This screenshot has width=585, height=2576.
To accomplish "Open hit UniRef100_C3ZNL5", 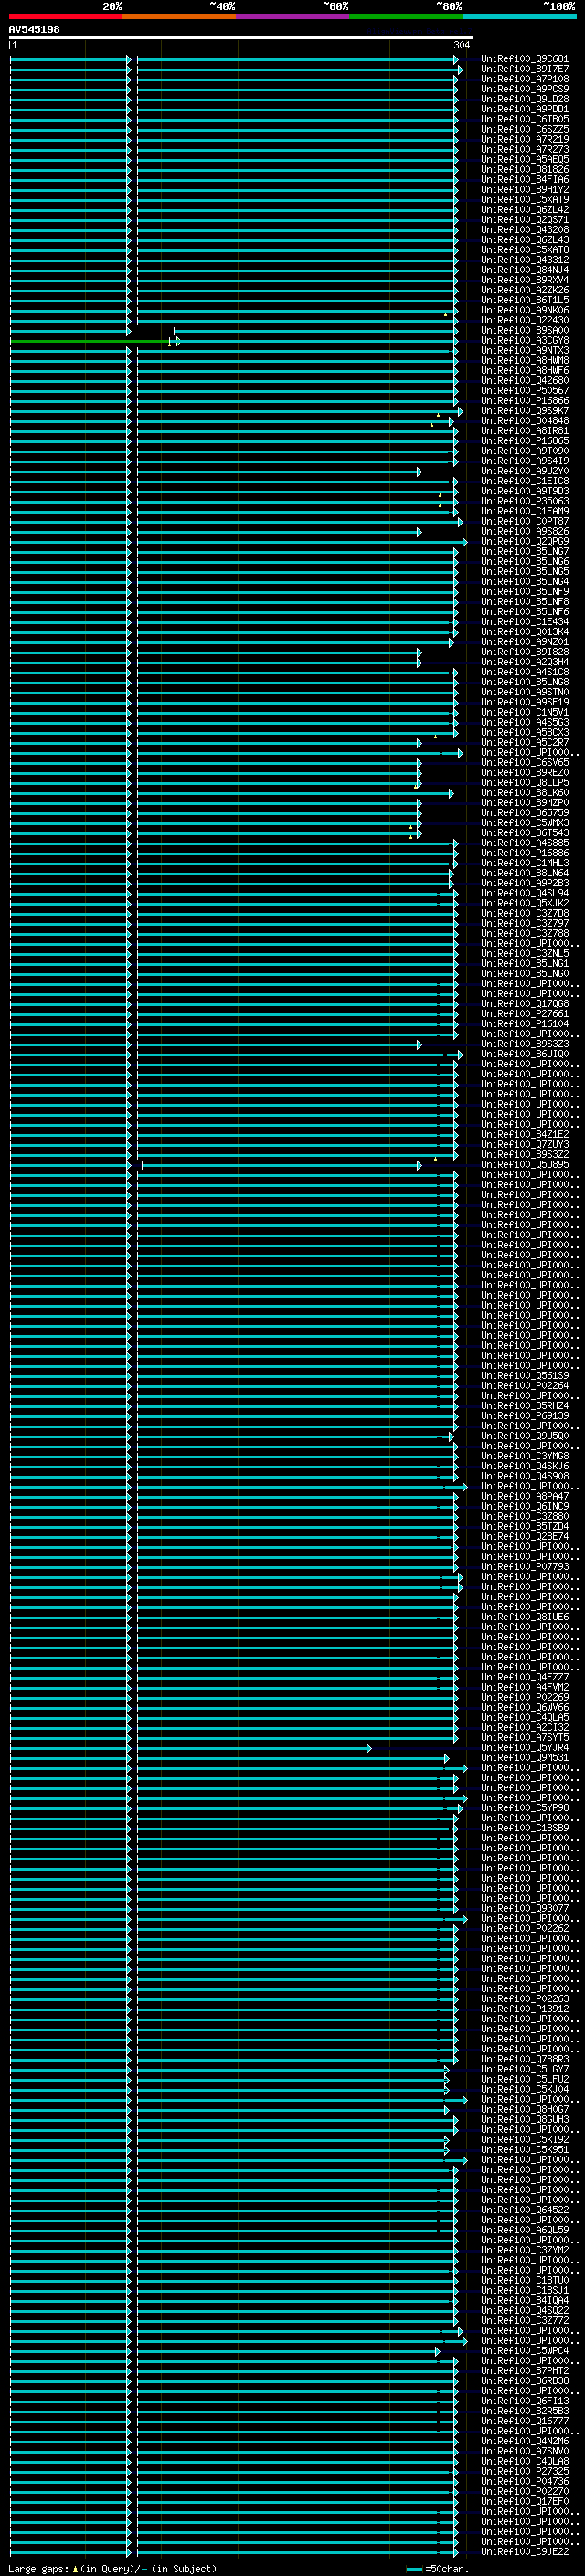I will (x=525, y=953).
